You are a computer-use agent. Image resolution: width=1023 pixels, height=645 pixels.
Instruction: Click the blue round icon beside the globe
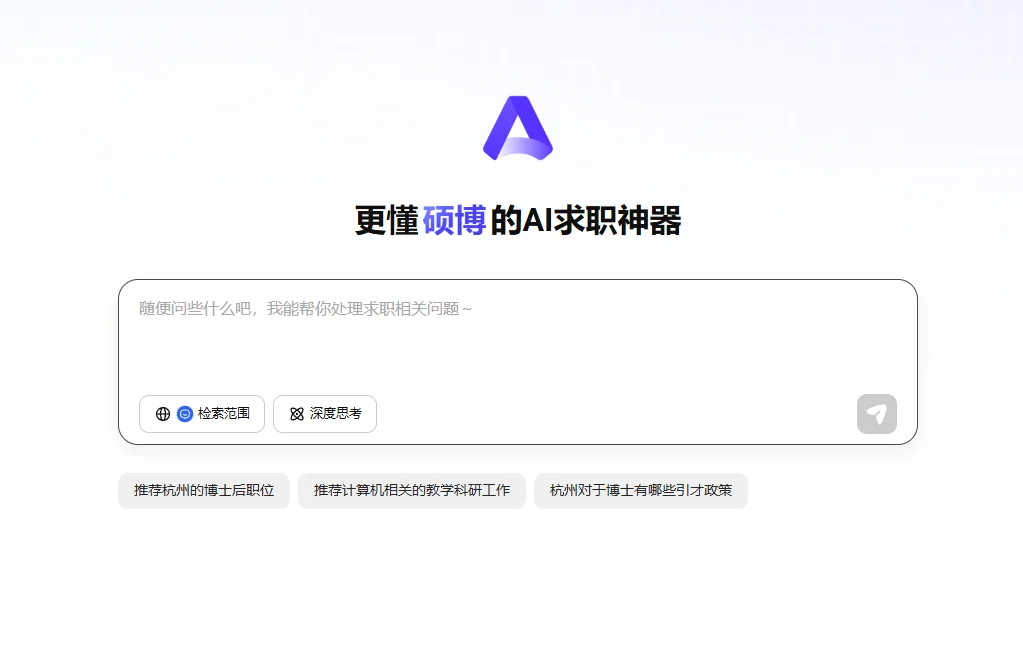click(x=185, y=414)
